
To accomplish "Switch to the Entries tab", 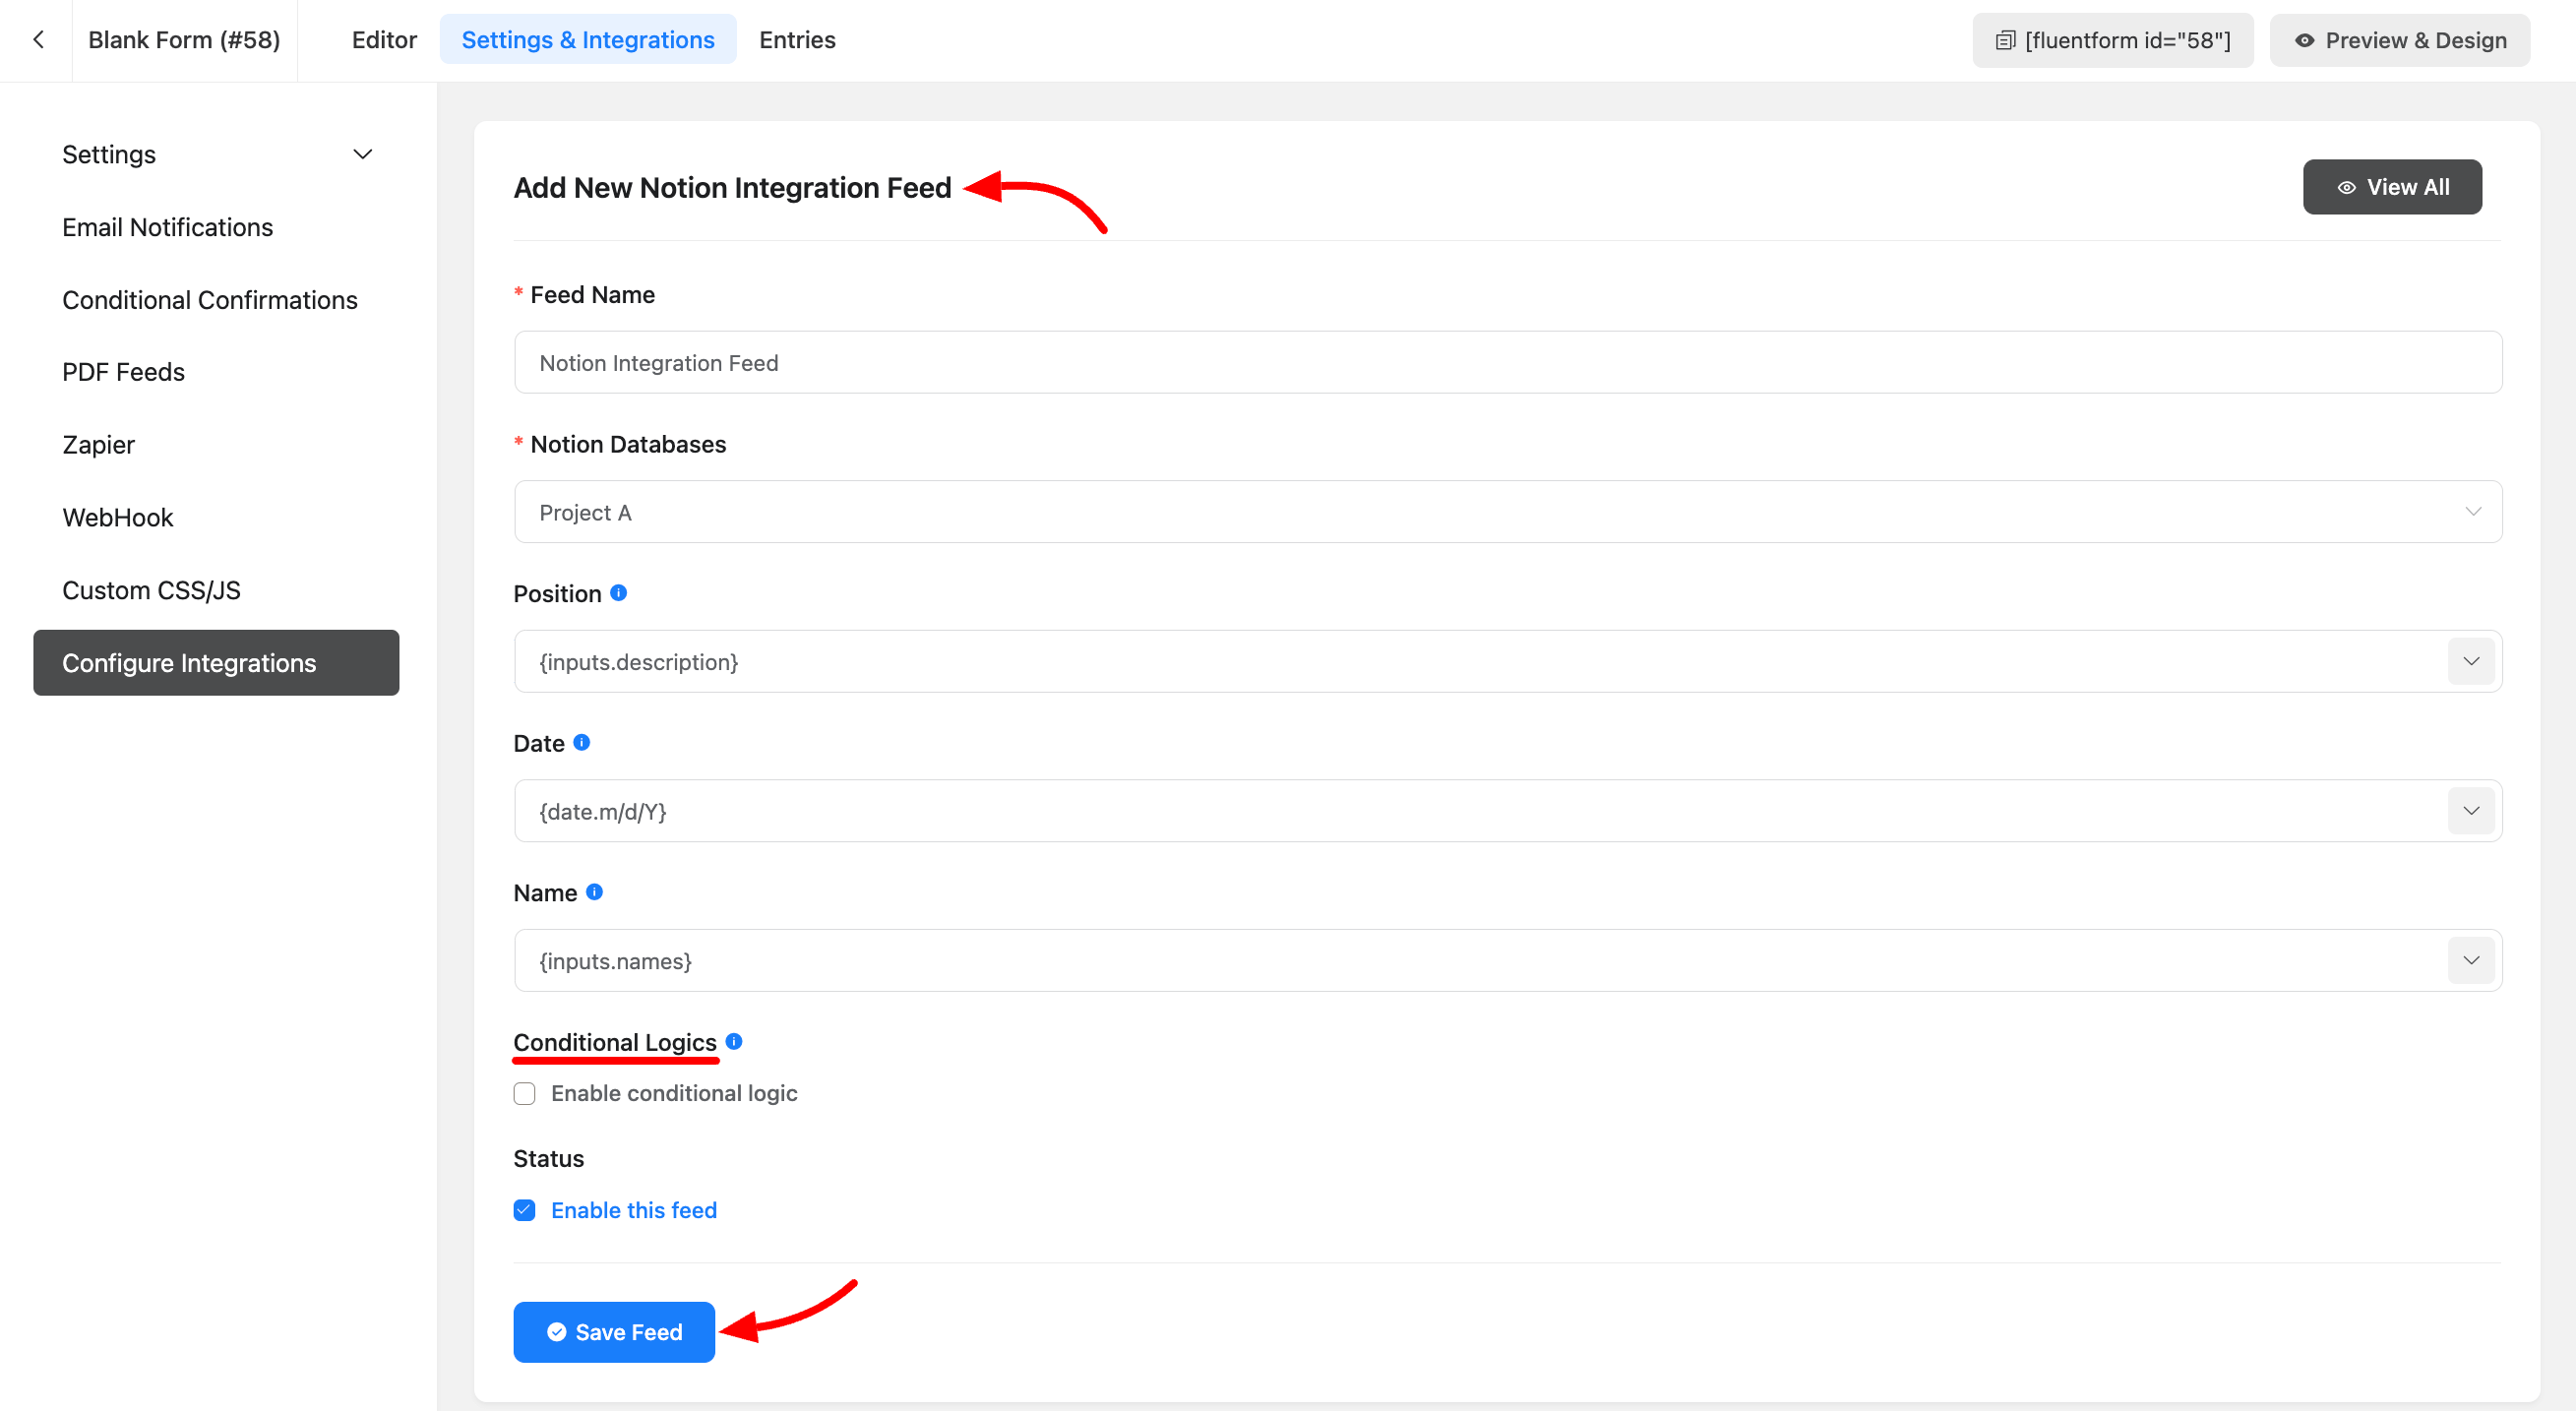I will 797,40.
